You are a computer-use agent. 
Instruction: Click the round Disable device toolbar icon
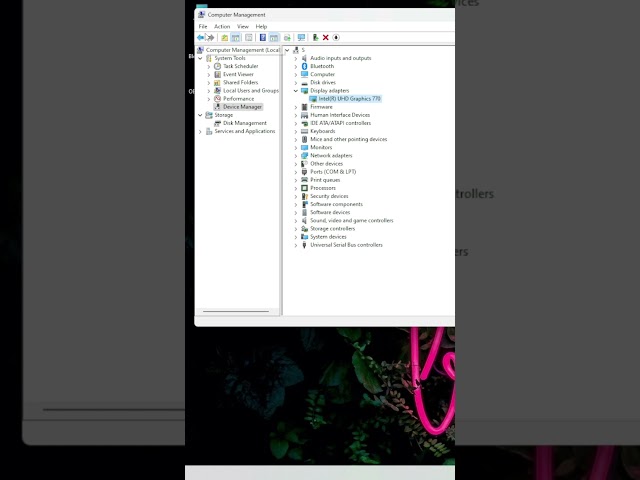coord(336,38)
